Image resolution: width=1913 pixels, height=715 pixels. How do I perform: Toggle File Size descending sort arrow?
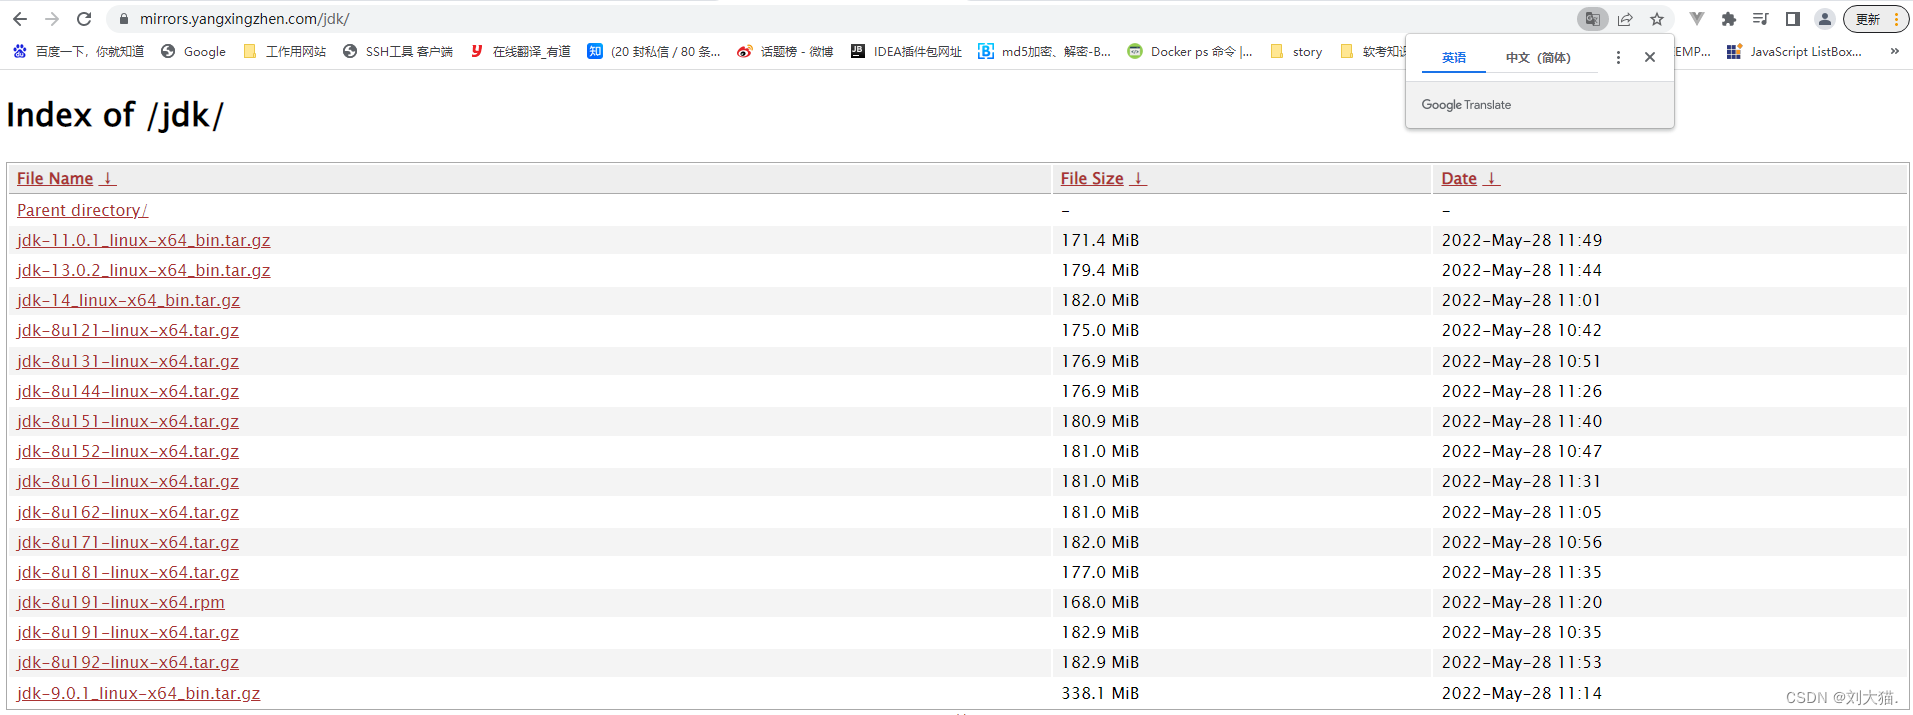point(1138,178)
